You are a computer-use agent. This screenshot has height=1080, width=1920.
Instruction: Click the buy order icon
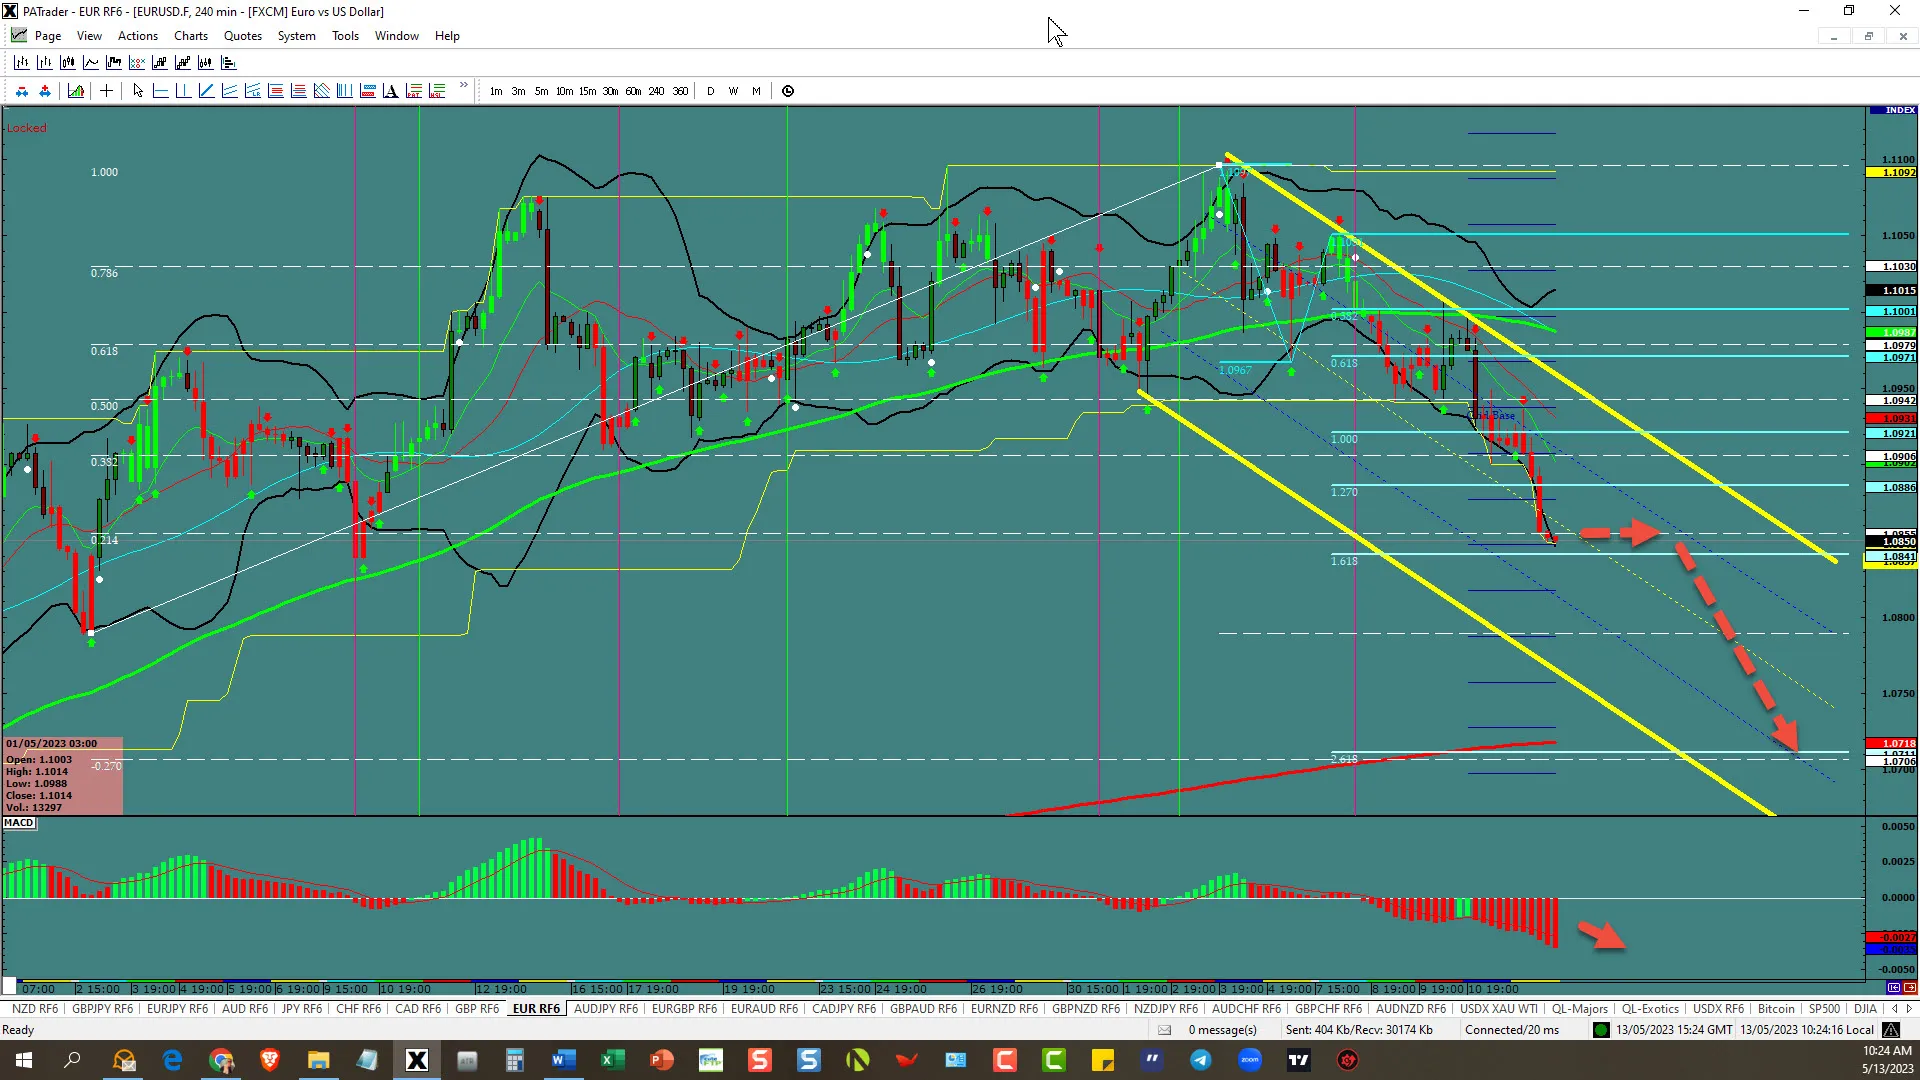(x=45, y=91)
